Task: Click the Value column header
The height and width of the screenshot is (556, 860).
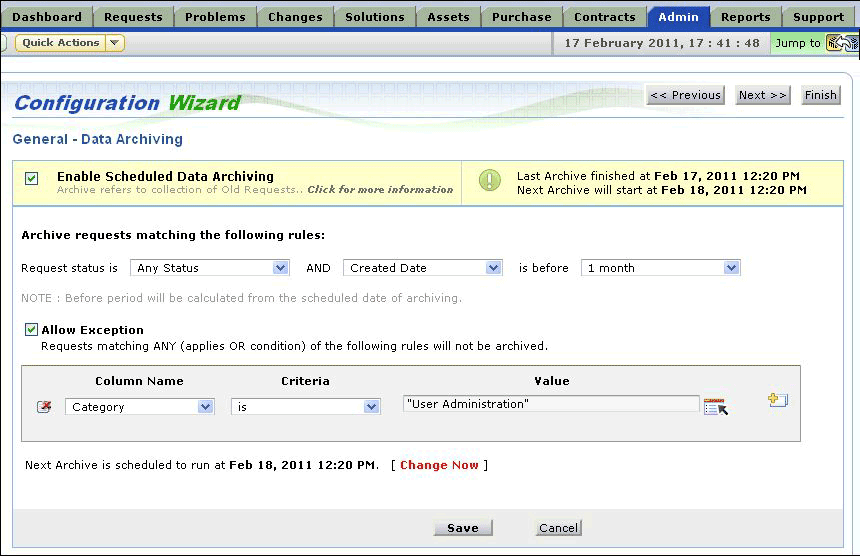Action: tap(552, 381)
